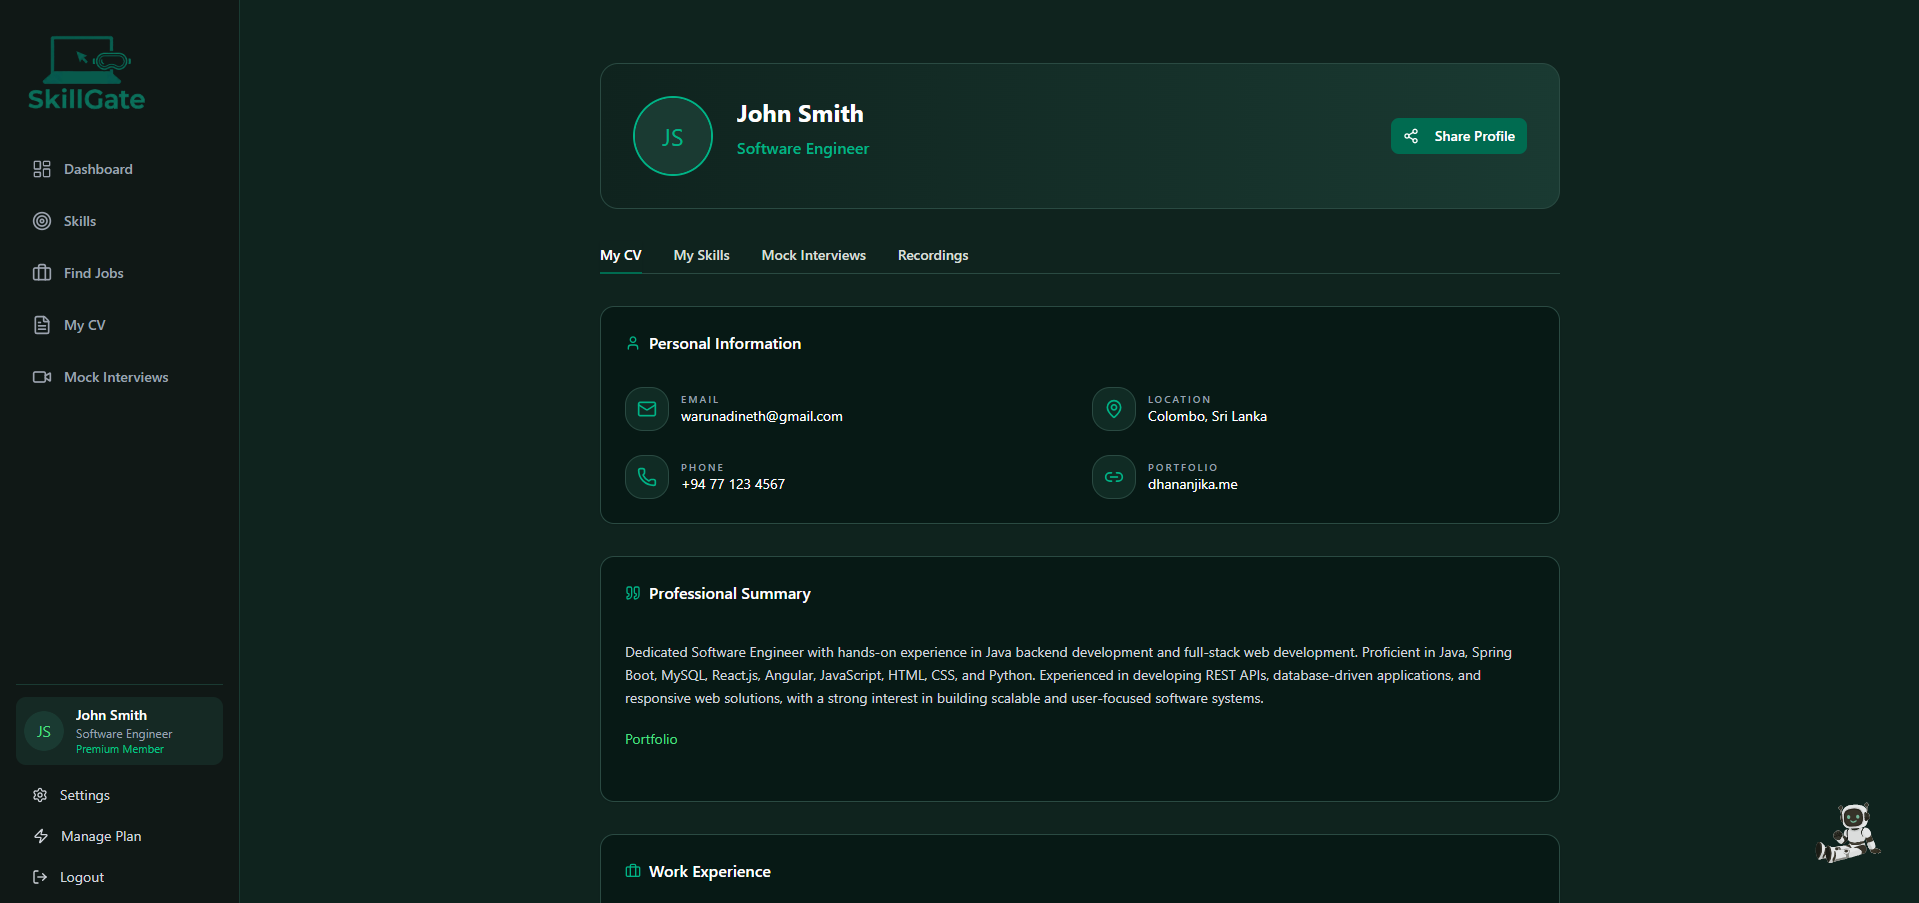Click the SkillGate logo
The height and width of the screenshot is (903, 1919).
coord(86,73)
